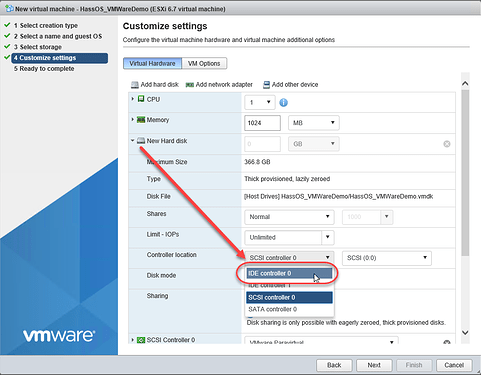Image resolution: width=481 pixels, height=375 pixels.
Task: Choose SATA controller 0 from list
Action: click(x=289, y=309)
